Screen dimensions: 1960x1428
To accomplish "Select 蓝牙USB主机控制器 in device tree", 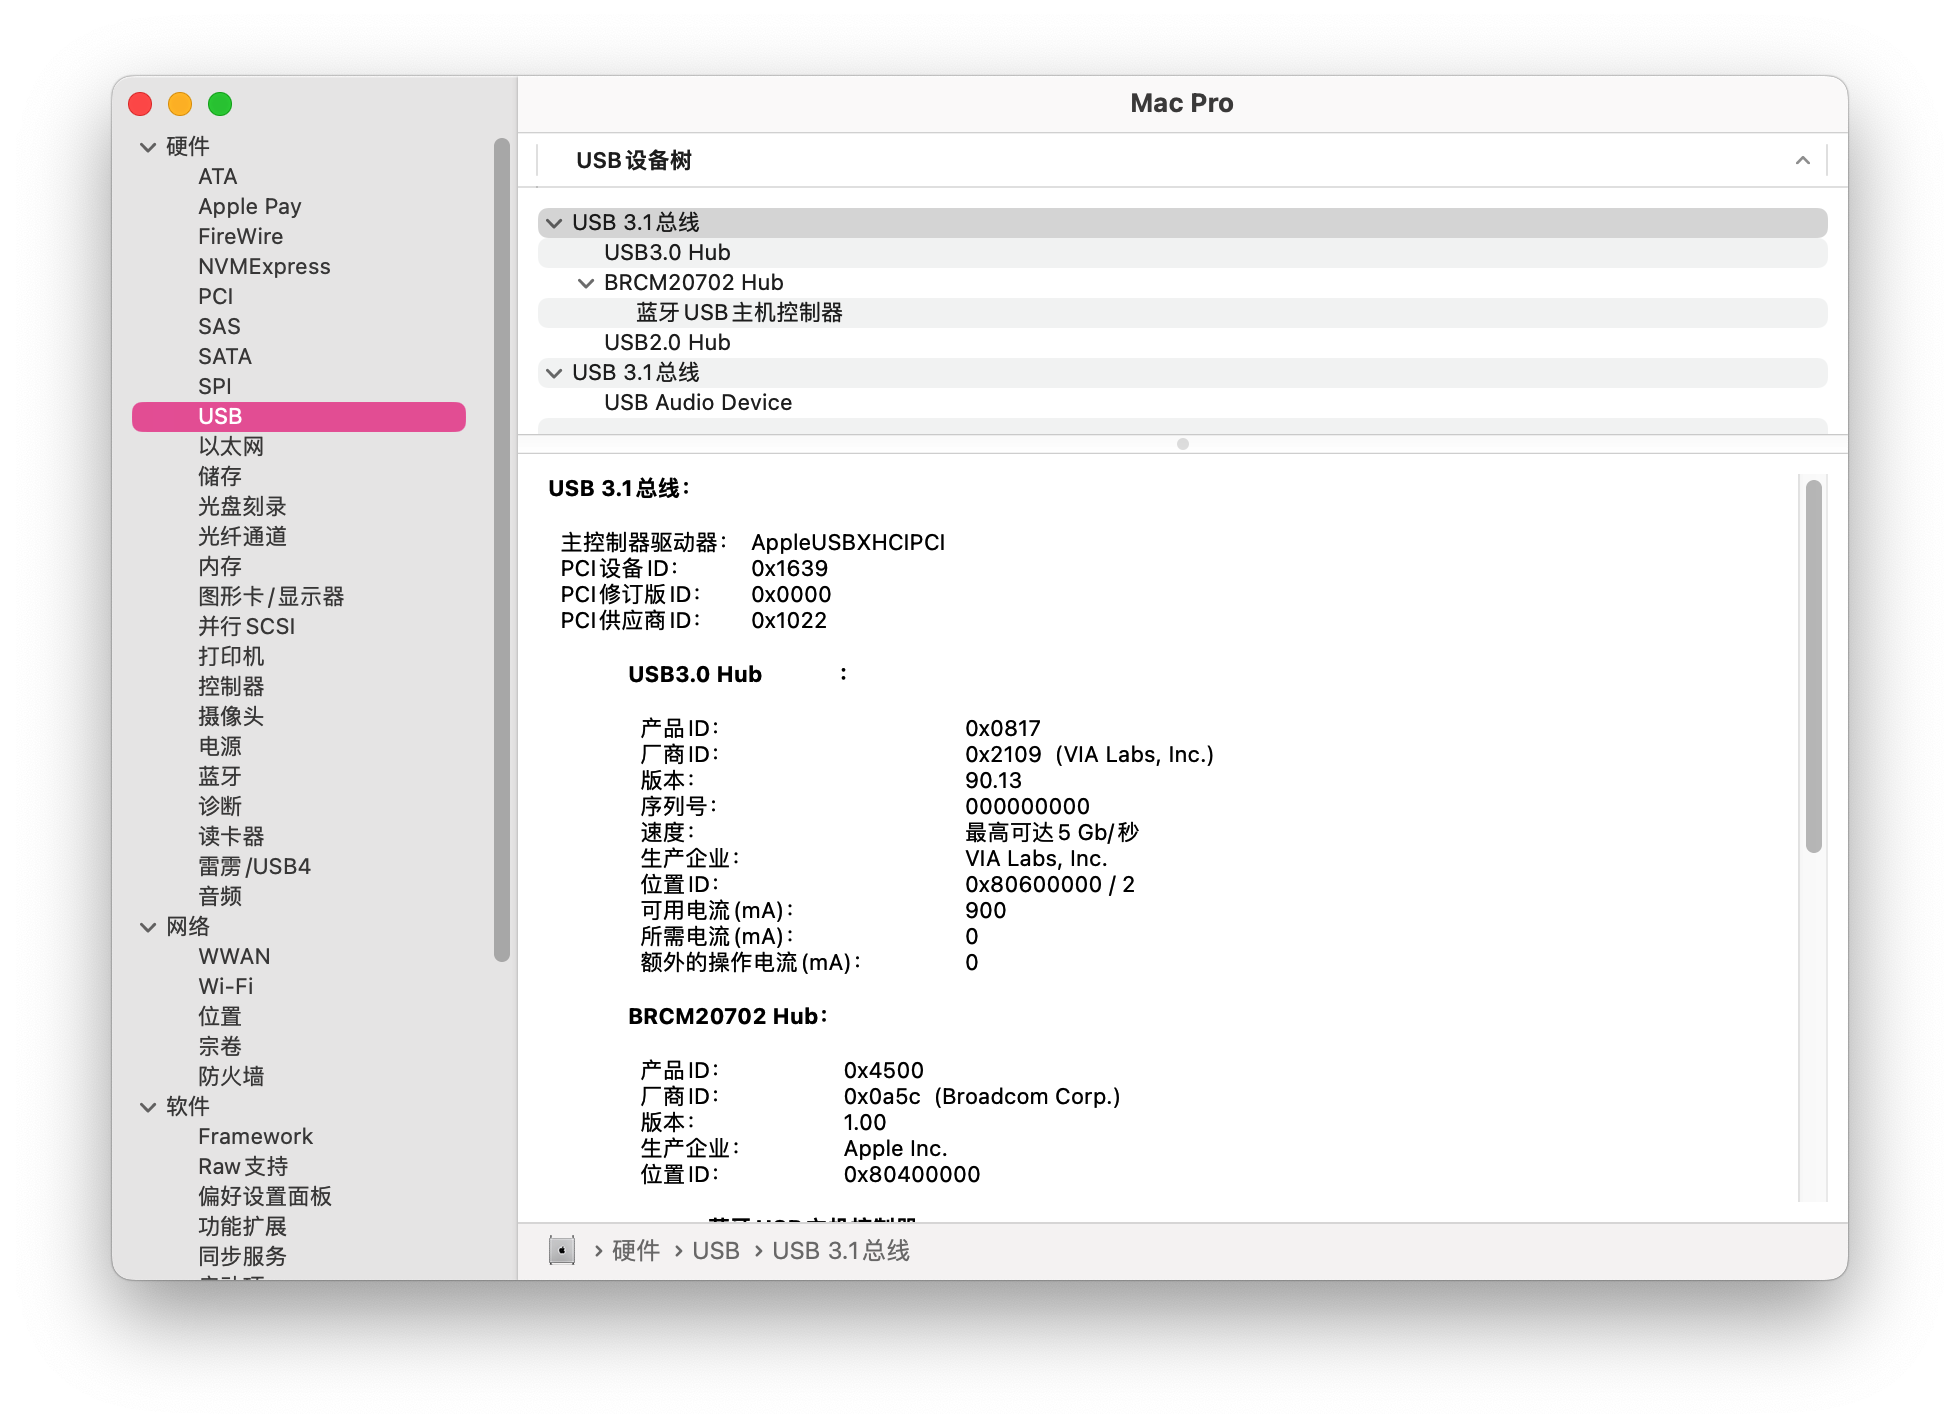I will 739,313.
